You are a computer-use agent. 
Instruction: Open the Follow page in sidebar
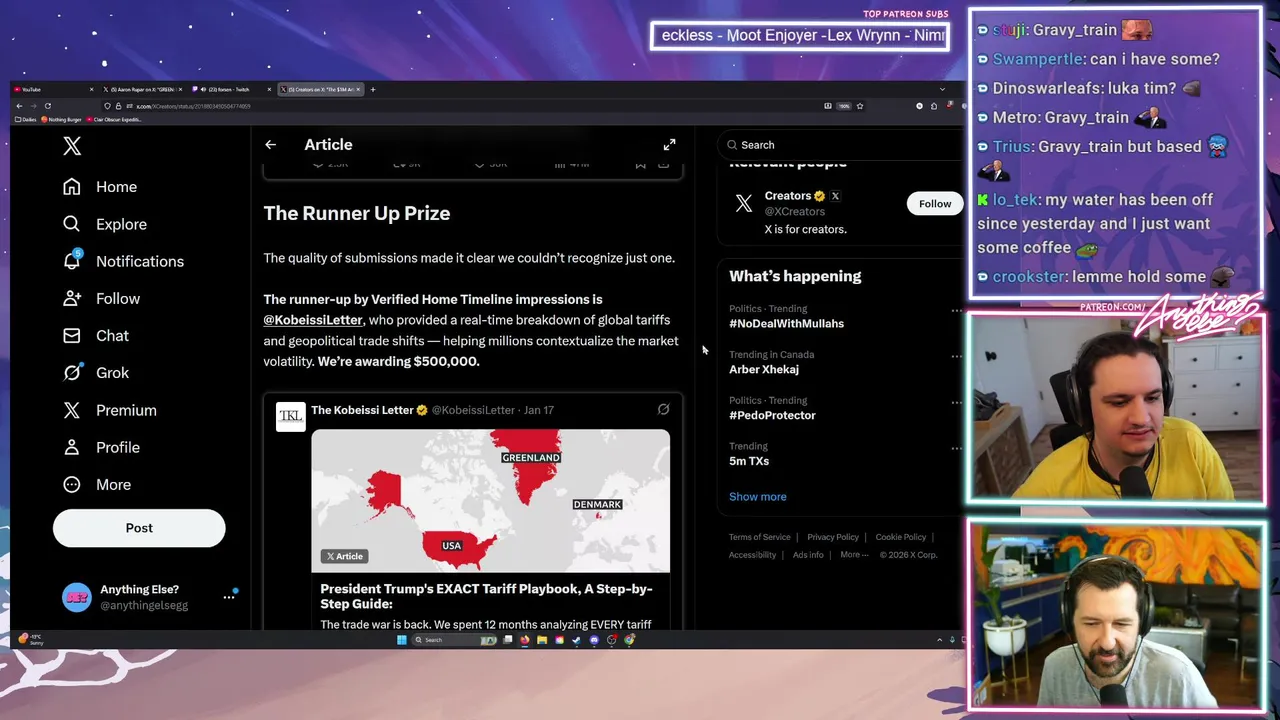pyautogui.click(x=101, y=298)
